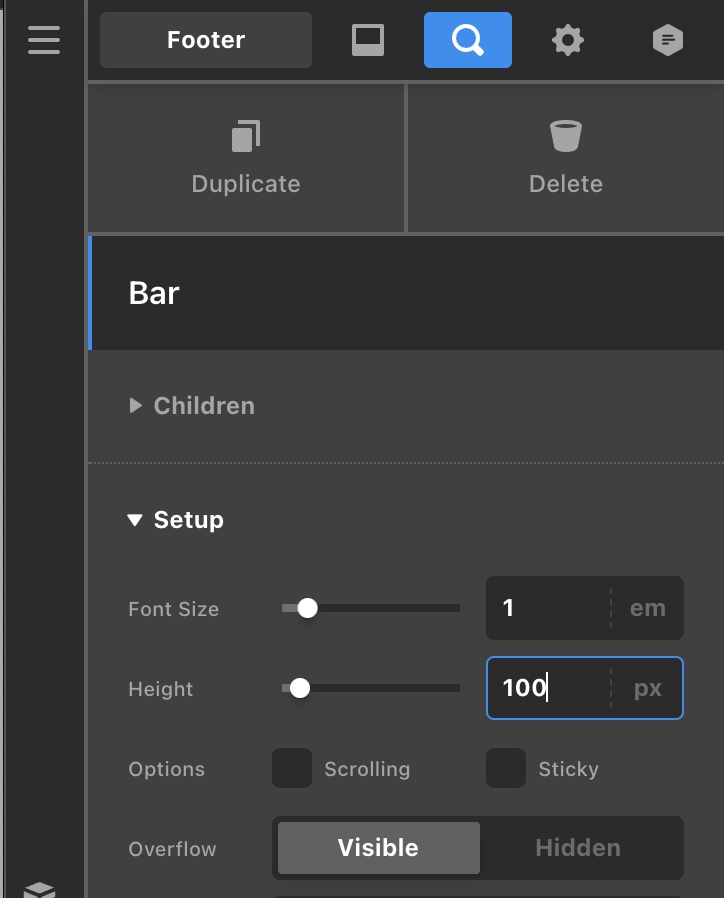724x898 pixels.
Task: Switch to the Footer tab
Action: pos(206,40)
